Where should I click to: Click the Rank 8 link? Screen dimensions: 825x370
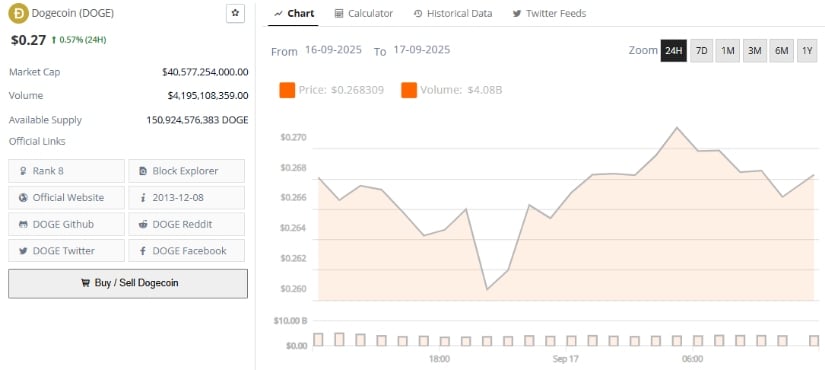66,171
